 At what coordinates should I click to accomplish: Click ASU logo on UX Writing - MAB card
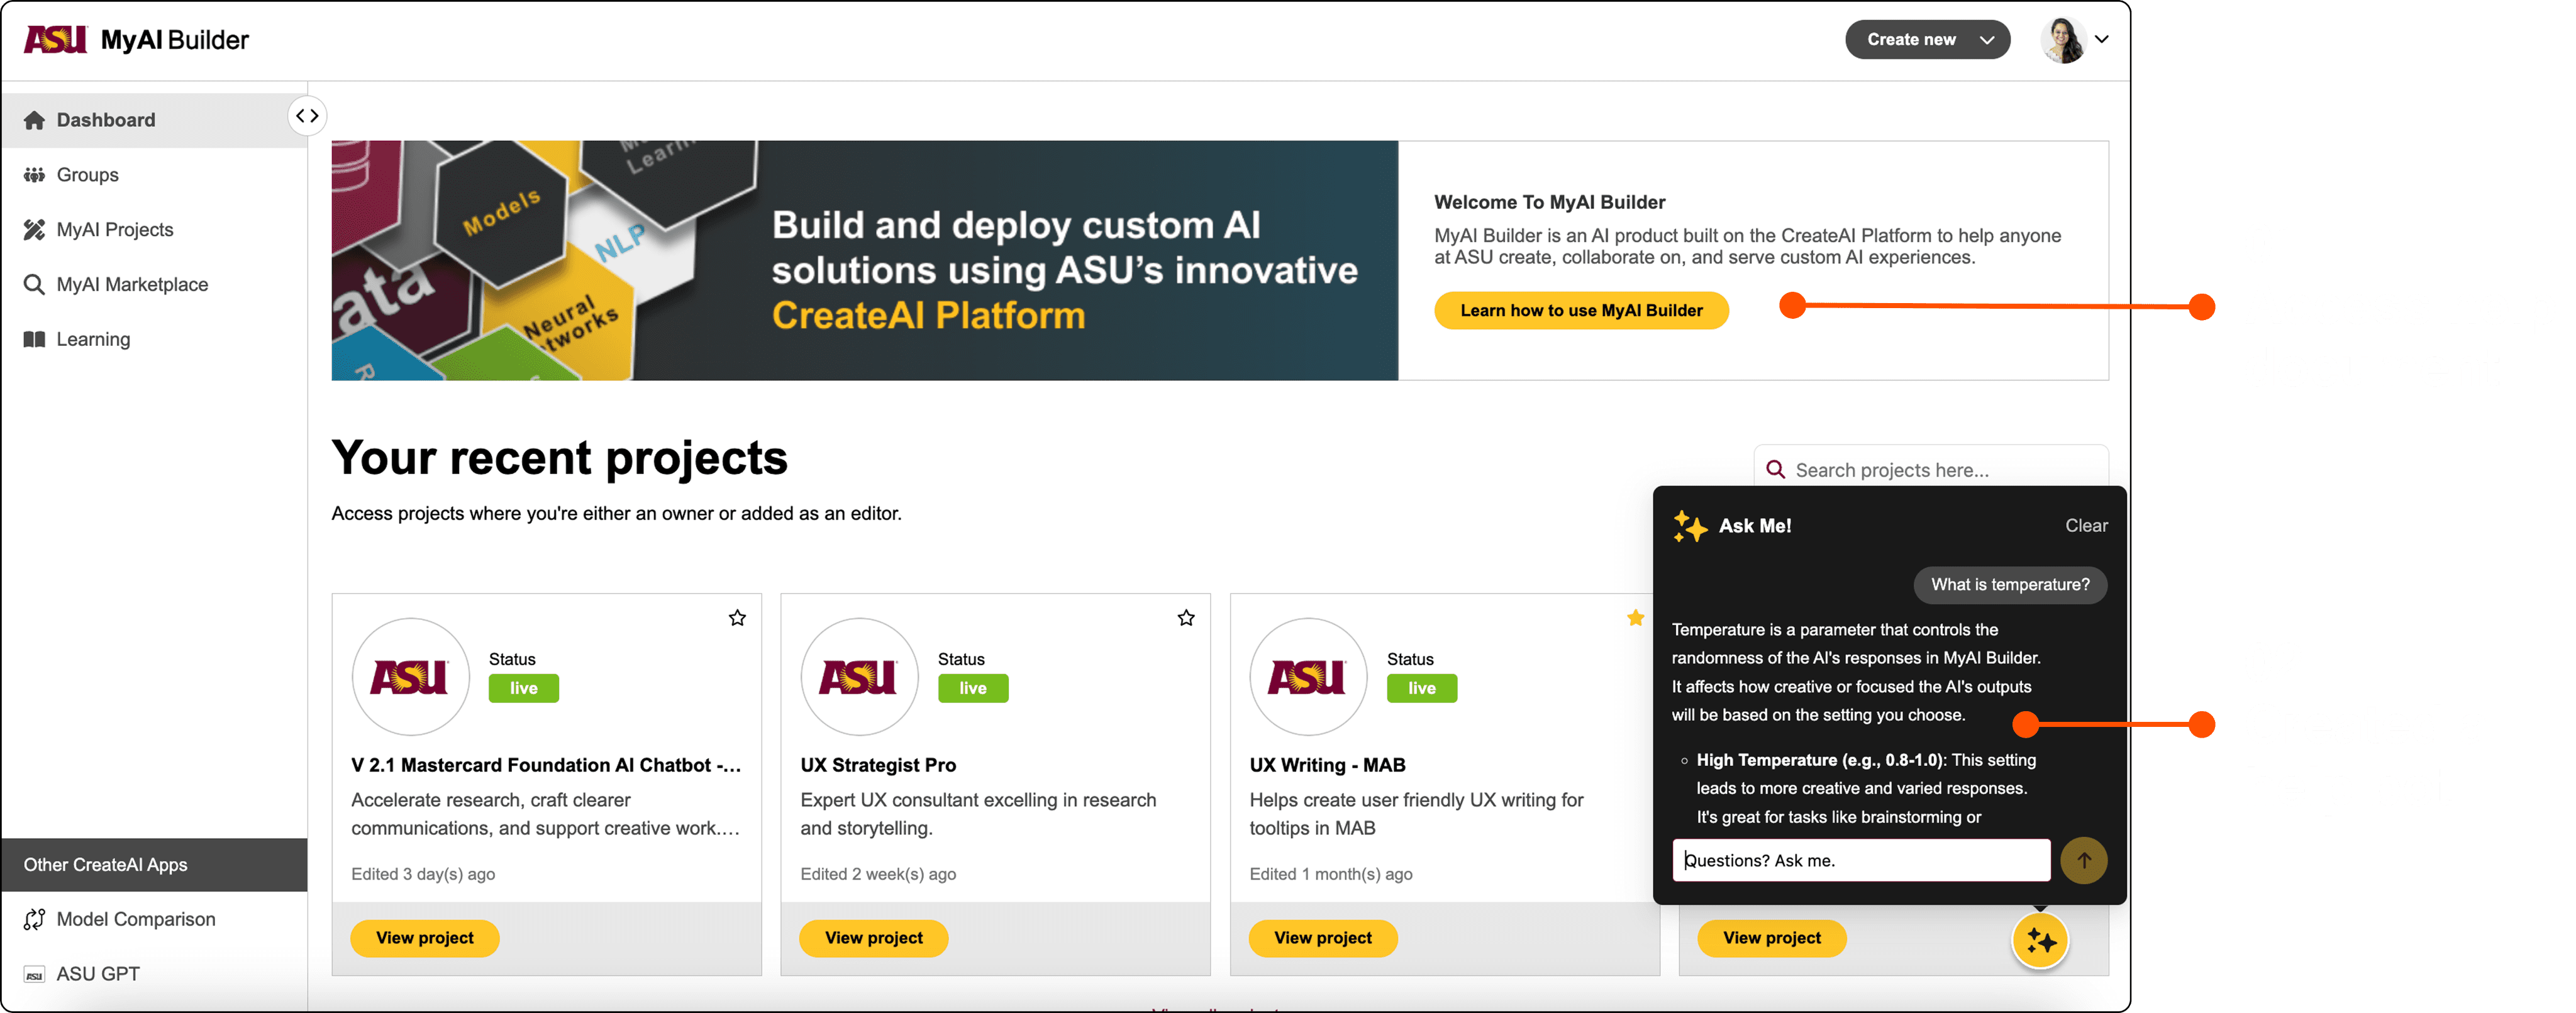(x=1308, y=677)
